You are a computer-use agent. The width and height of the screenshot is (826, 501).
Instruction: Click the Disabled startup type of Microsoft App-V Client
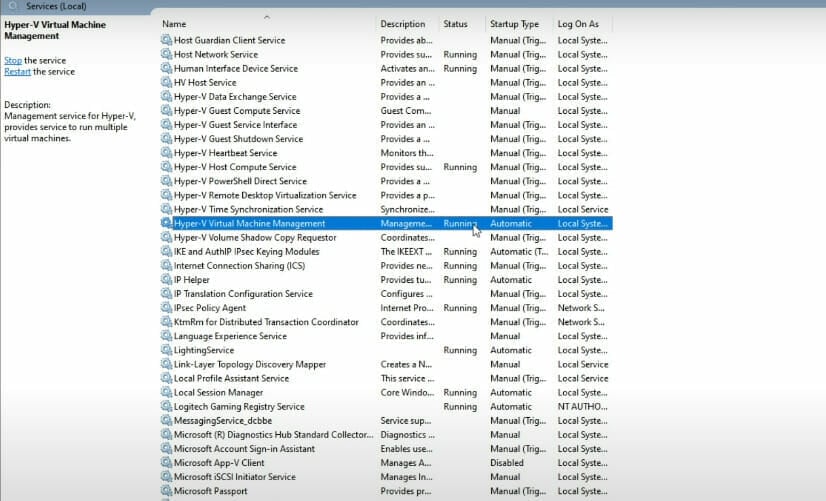(x=507, y=463)
